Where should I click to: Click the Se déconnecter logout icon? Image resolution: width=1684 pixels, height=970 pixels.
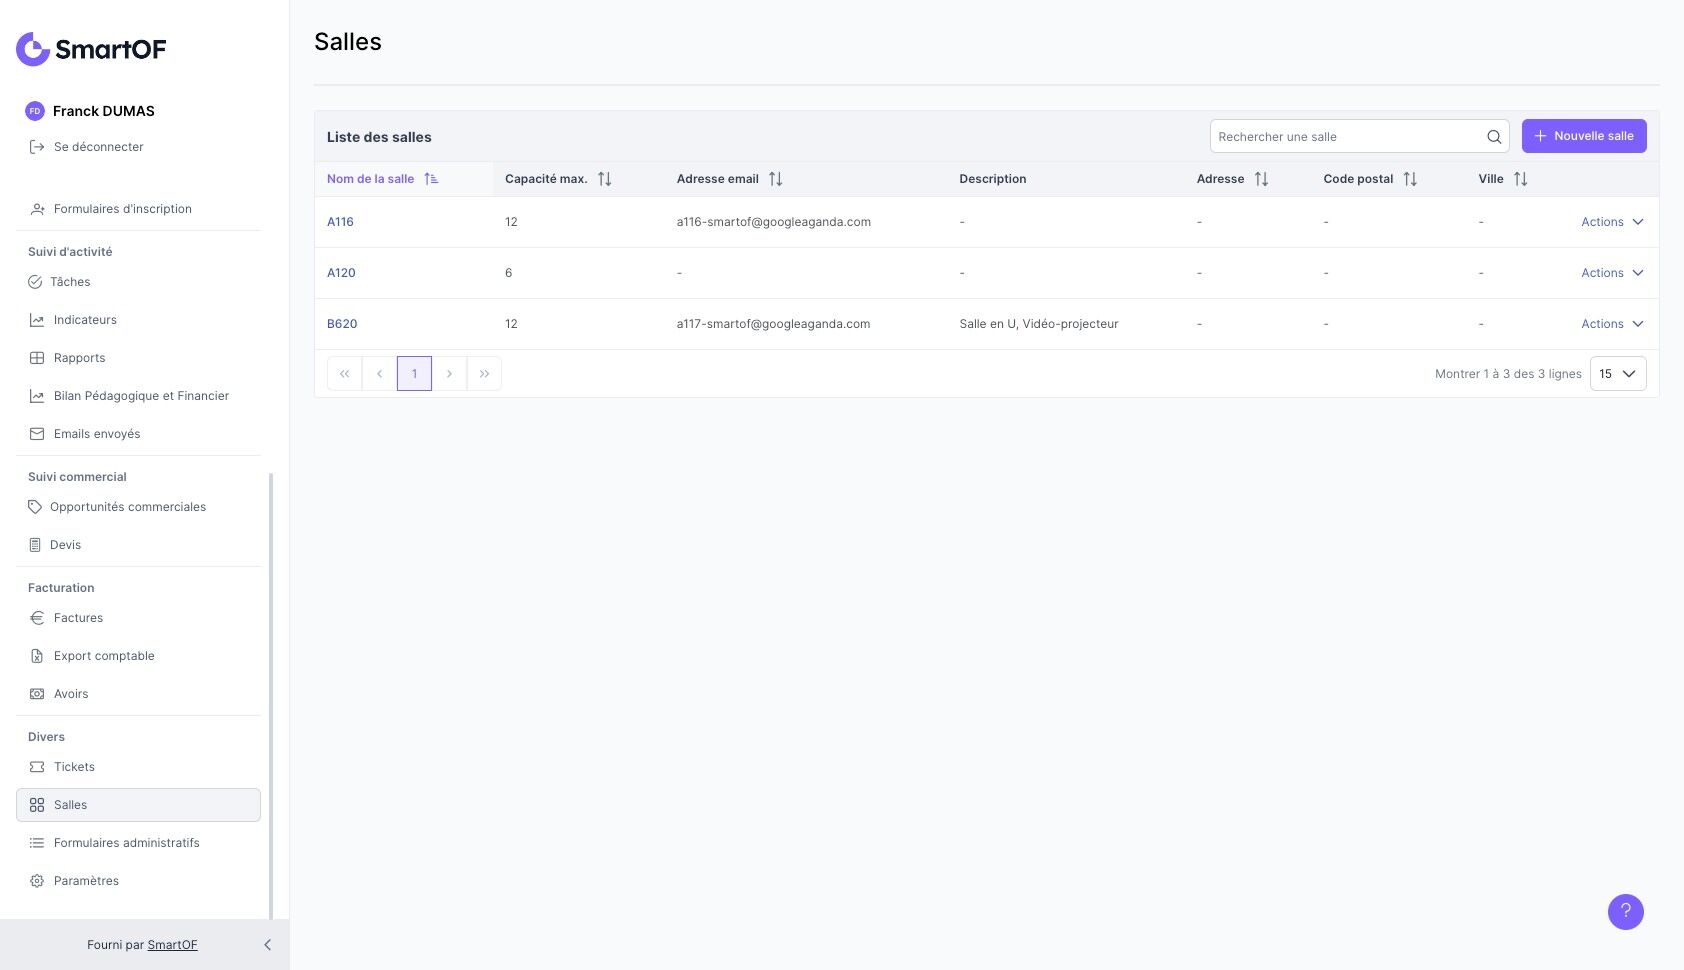point(37,147)
